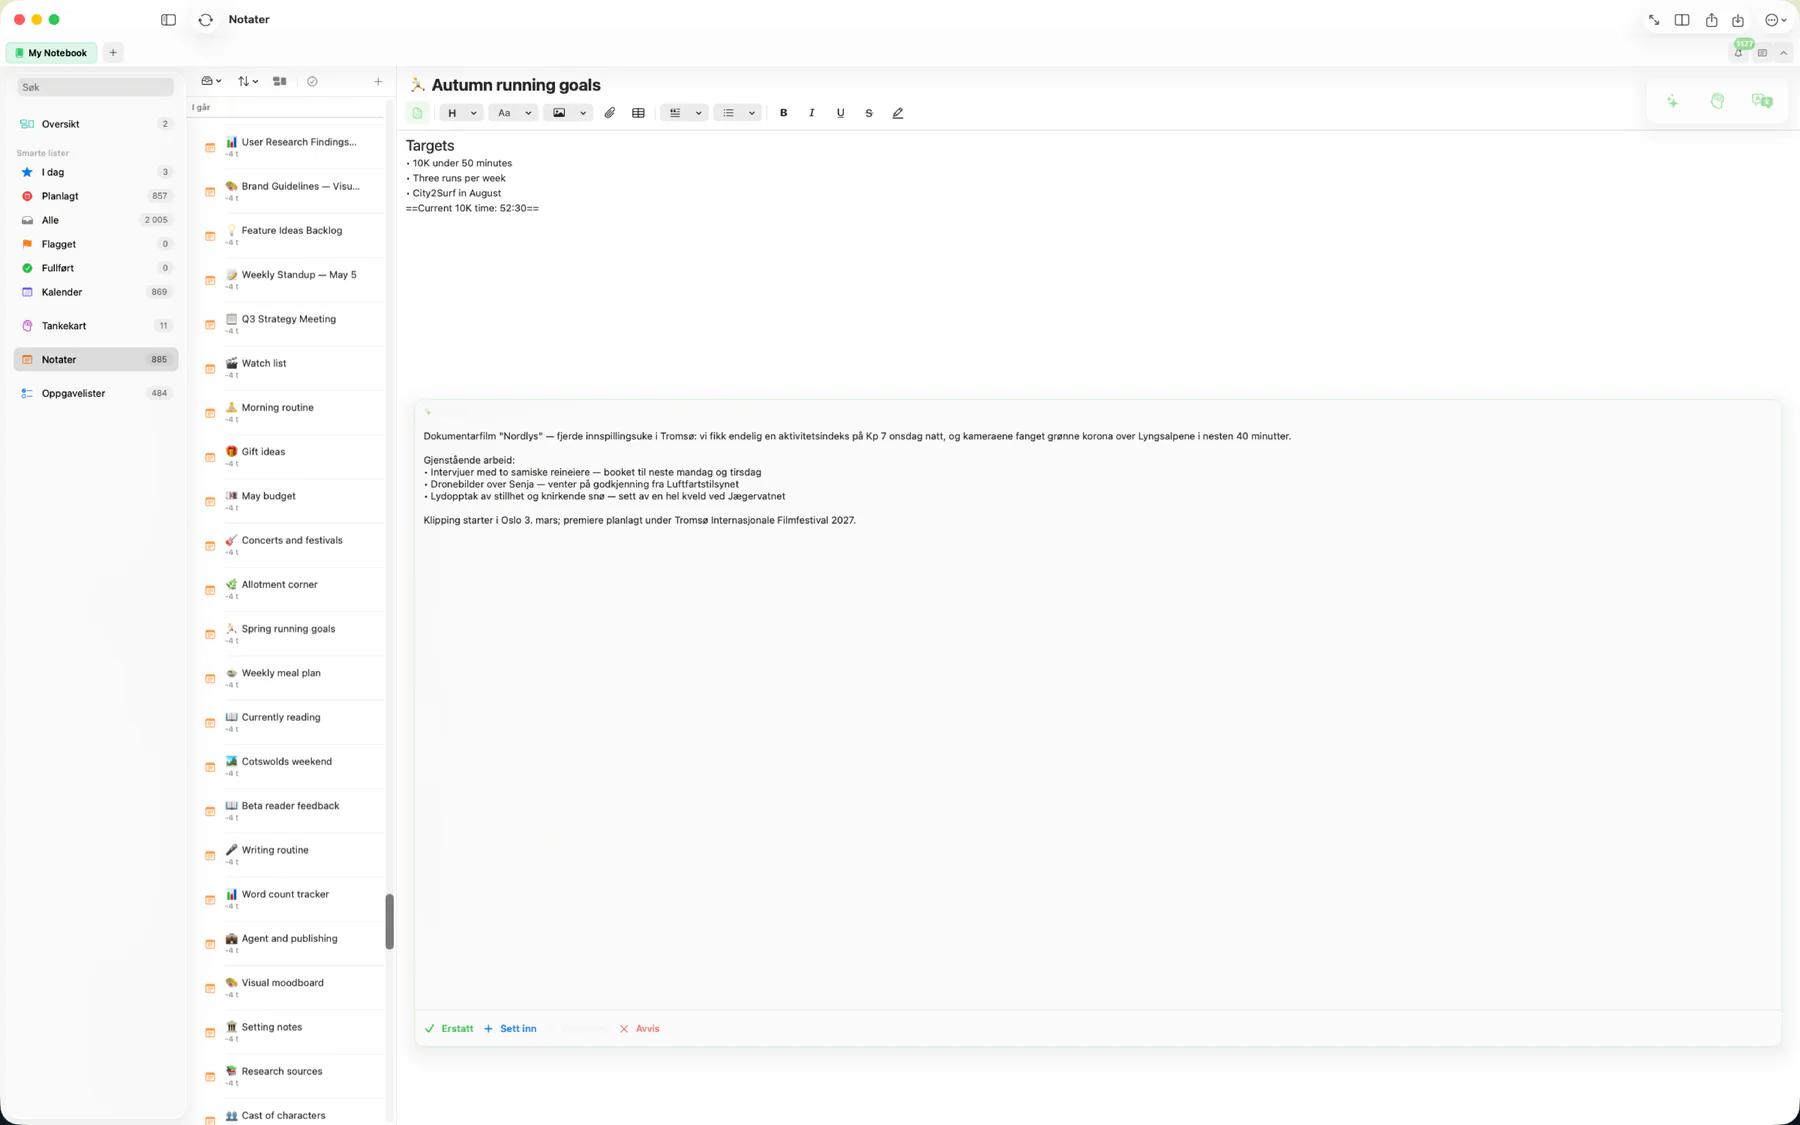Open the insert image dropdown
The height and width of the screenshot is (1125, 1800).
568,113
